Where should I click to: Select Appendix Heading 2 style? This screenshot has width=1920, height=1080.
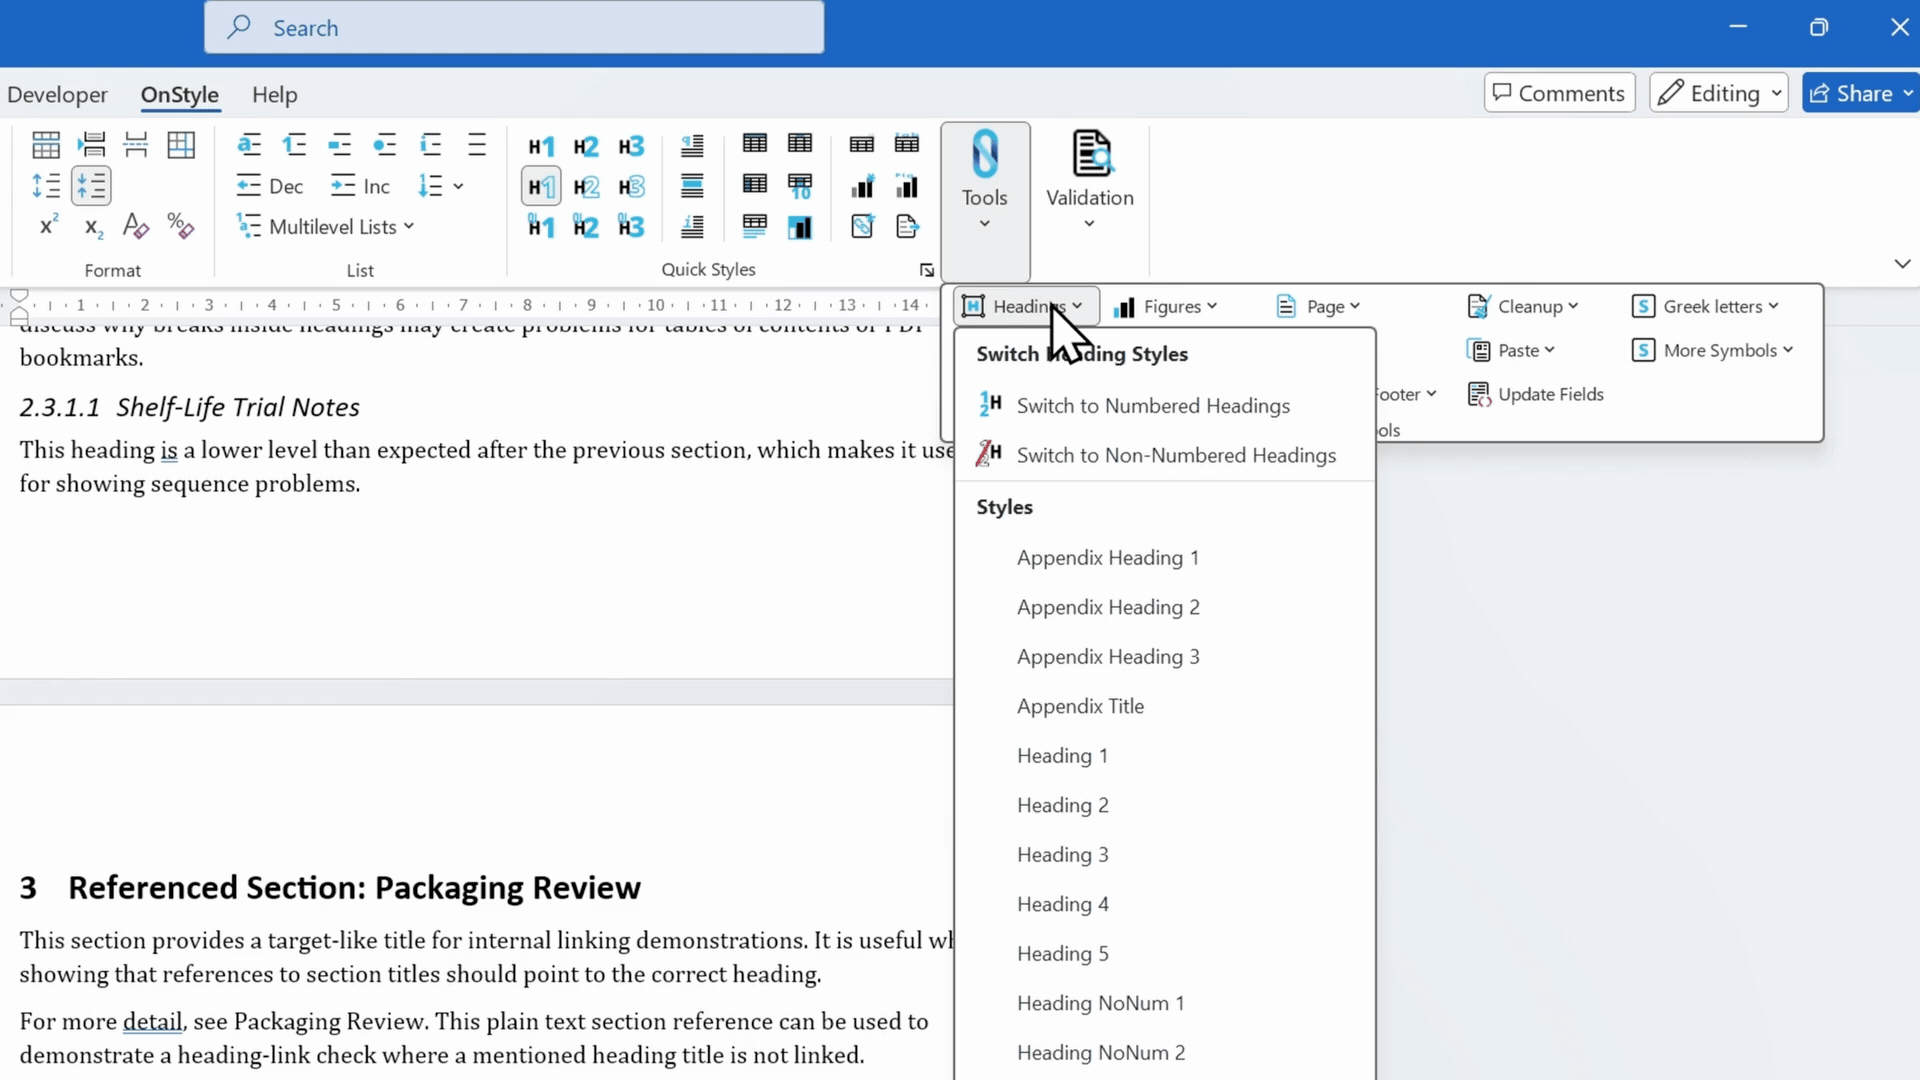pyautogui.click(x=1164, y=607)
